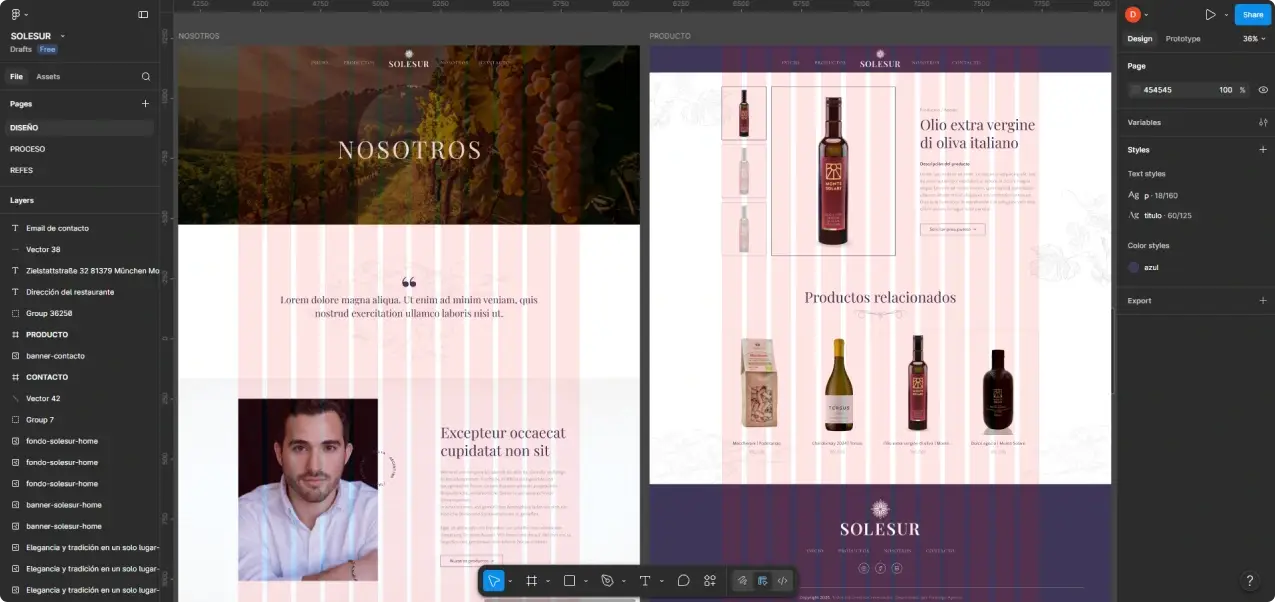The width and height of the screenshot is (1275, 602).
Task: Collapse the left sidebar panel
Action: [143, 14]
